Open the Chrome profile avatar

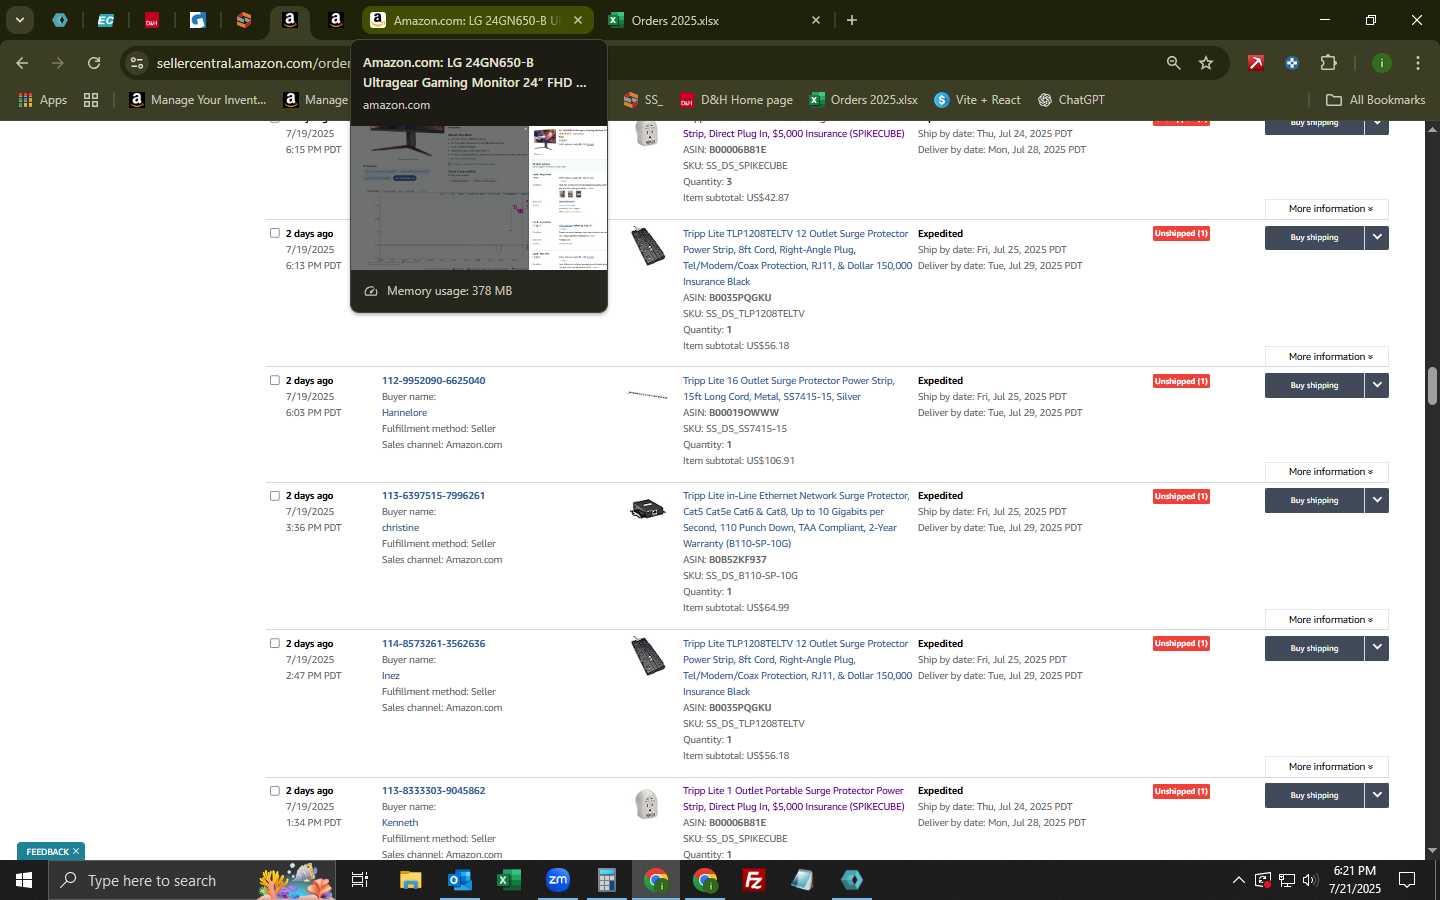(1381, 63)
